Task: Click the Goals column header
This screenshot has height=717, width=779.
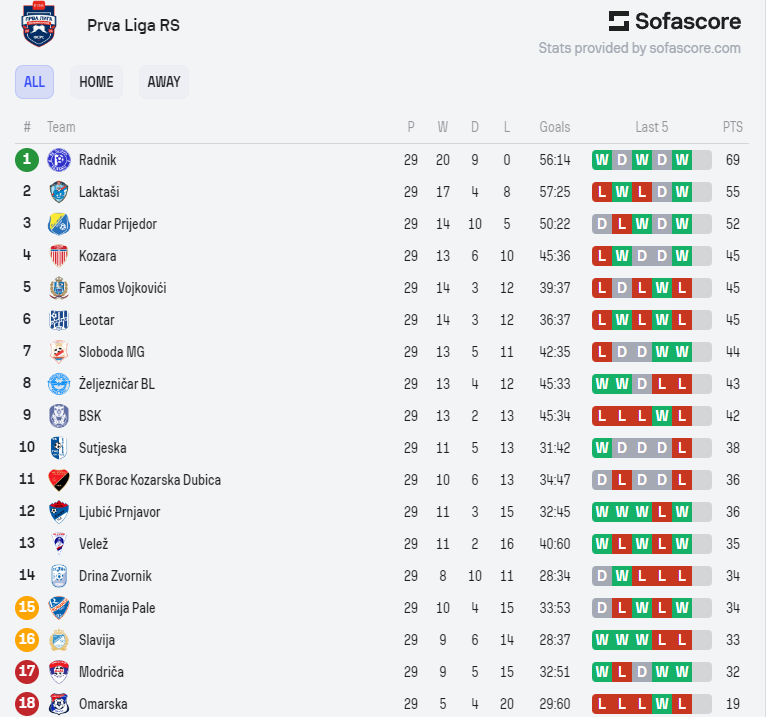Action: coord(554,127)
